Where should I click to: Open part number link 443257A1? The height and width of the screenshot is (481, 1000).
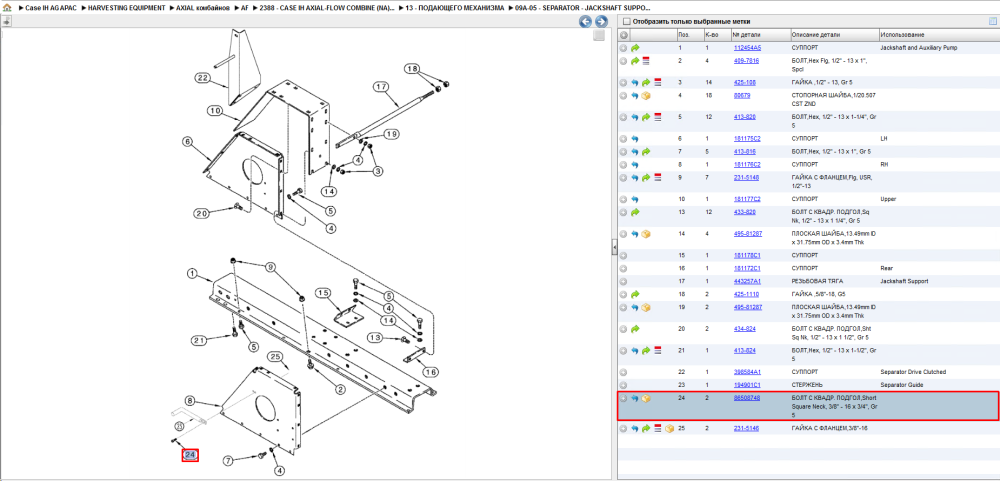click(x=747, y=281)
